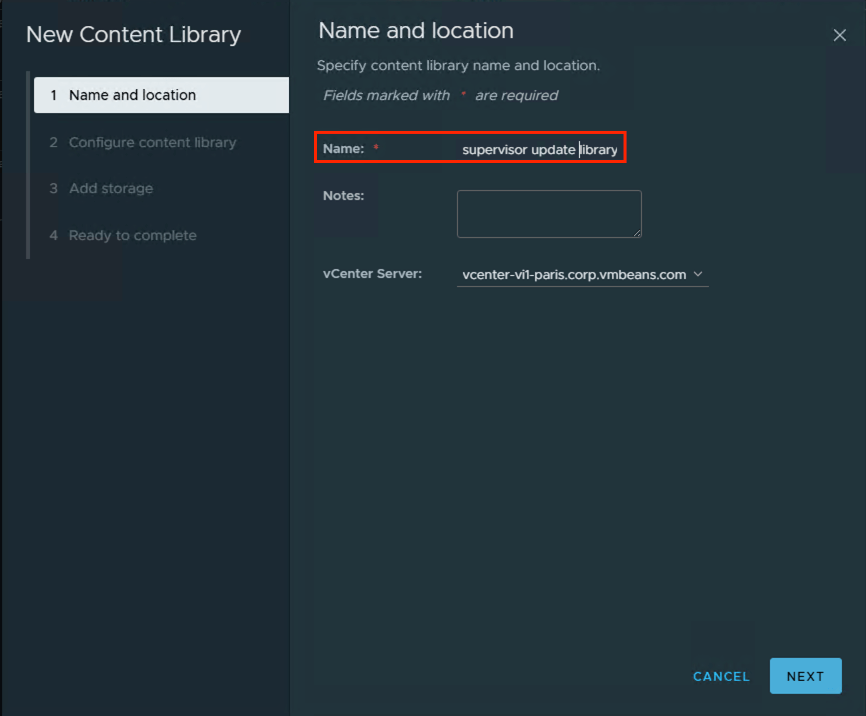Click the 'Fields marked with * are required' note

440,96
